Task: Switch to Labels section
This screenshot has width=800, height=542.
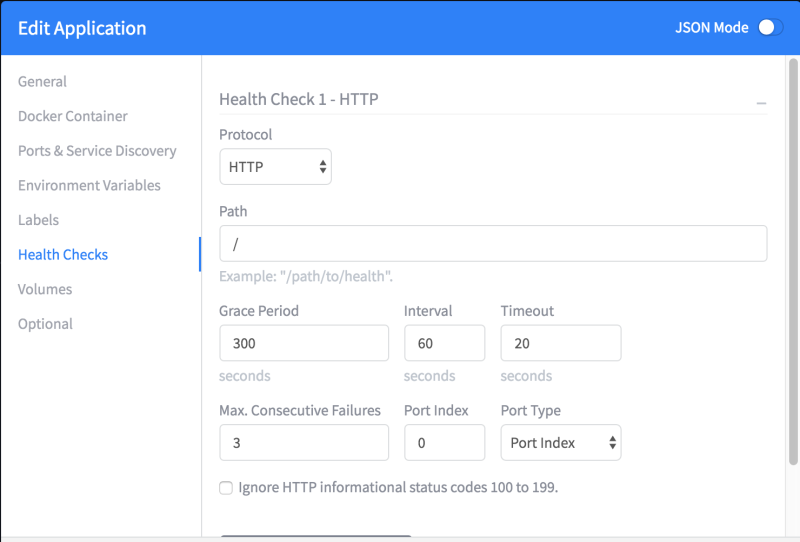Action: click(39, 220)
